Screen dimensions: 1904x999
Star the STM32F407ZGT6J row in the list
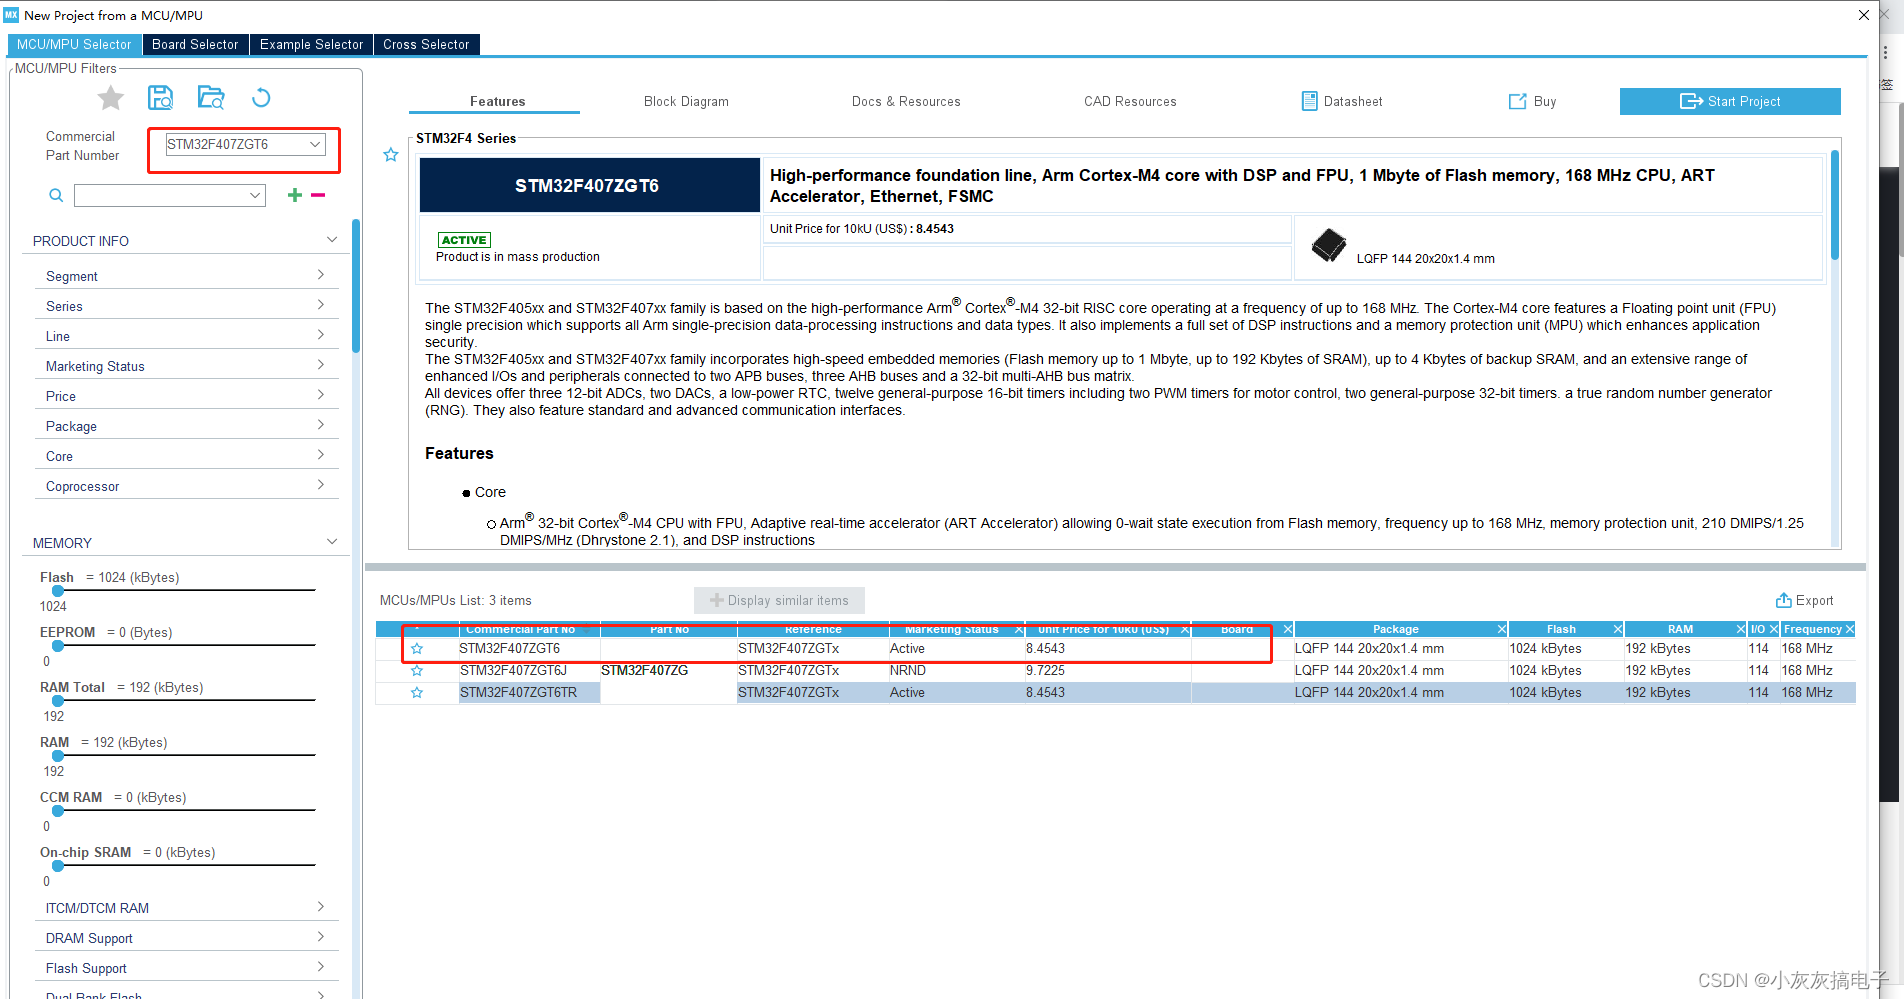[x=417, y=671]
